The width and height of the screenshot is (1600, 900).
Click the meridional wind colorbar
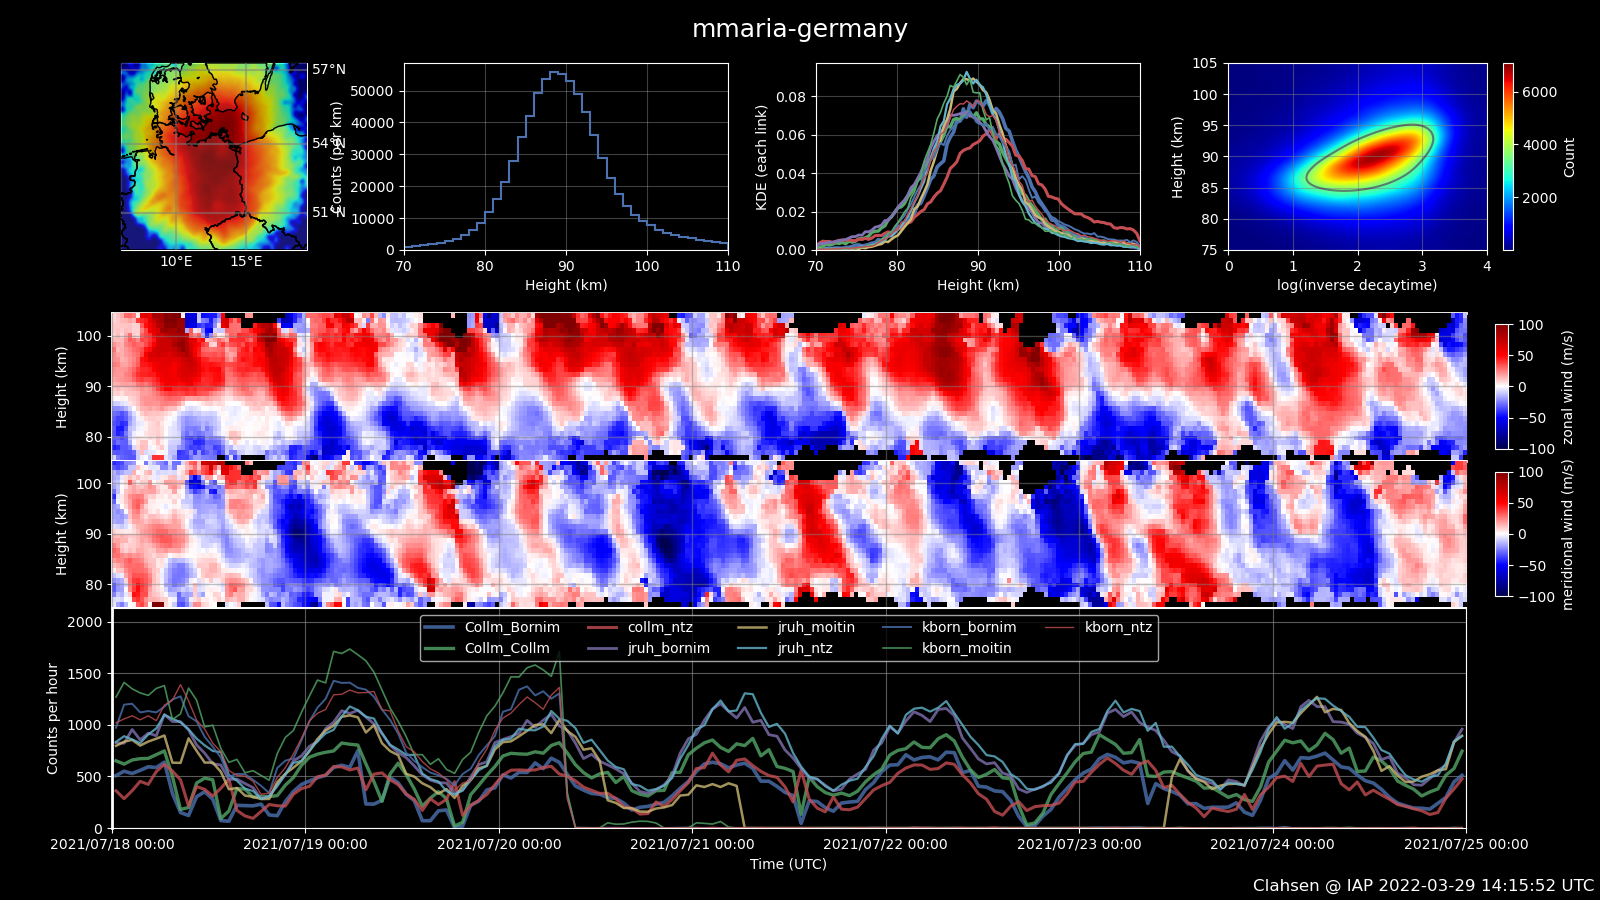pyautogui.click(x=1502, y=534)
